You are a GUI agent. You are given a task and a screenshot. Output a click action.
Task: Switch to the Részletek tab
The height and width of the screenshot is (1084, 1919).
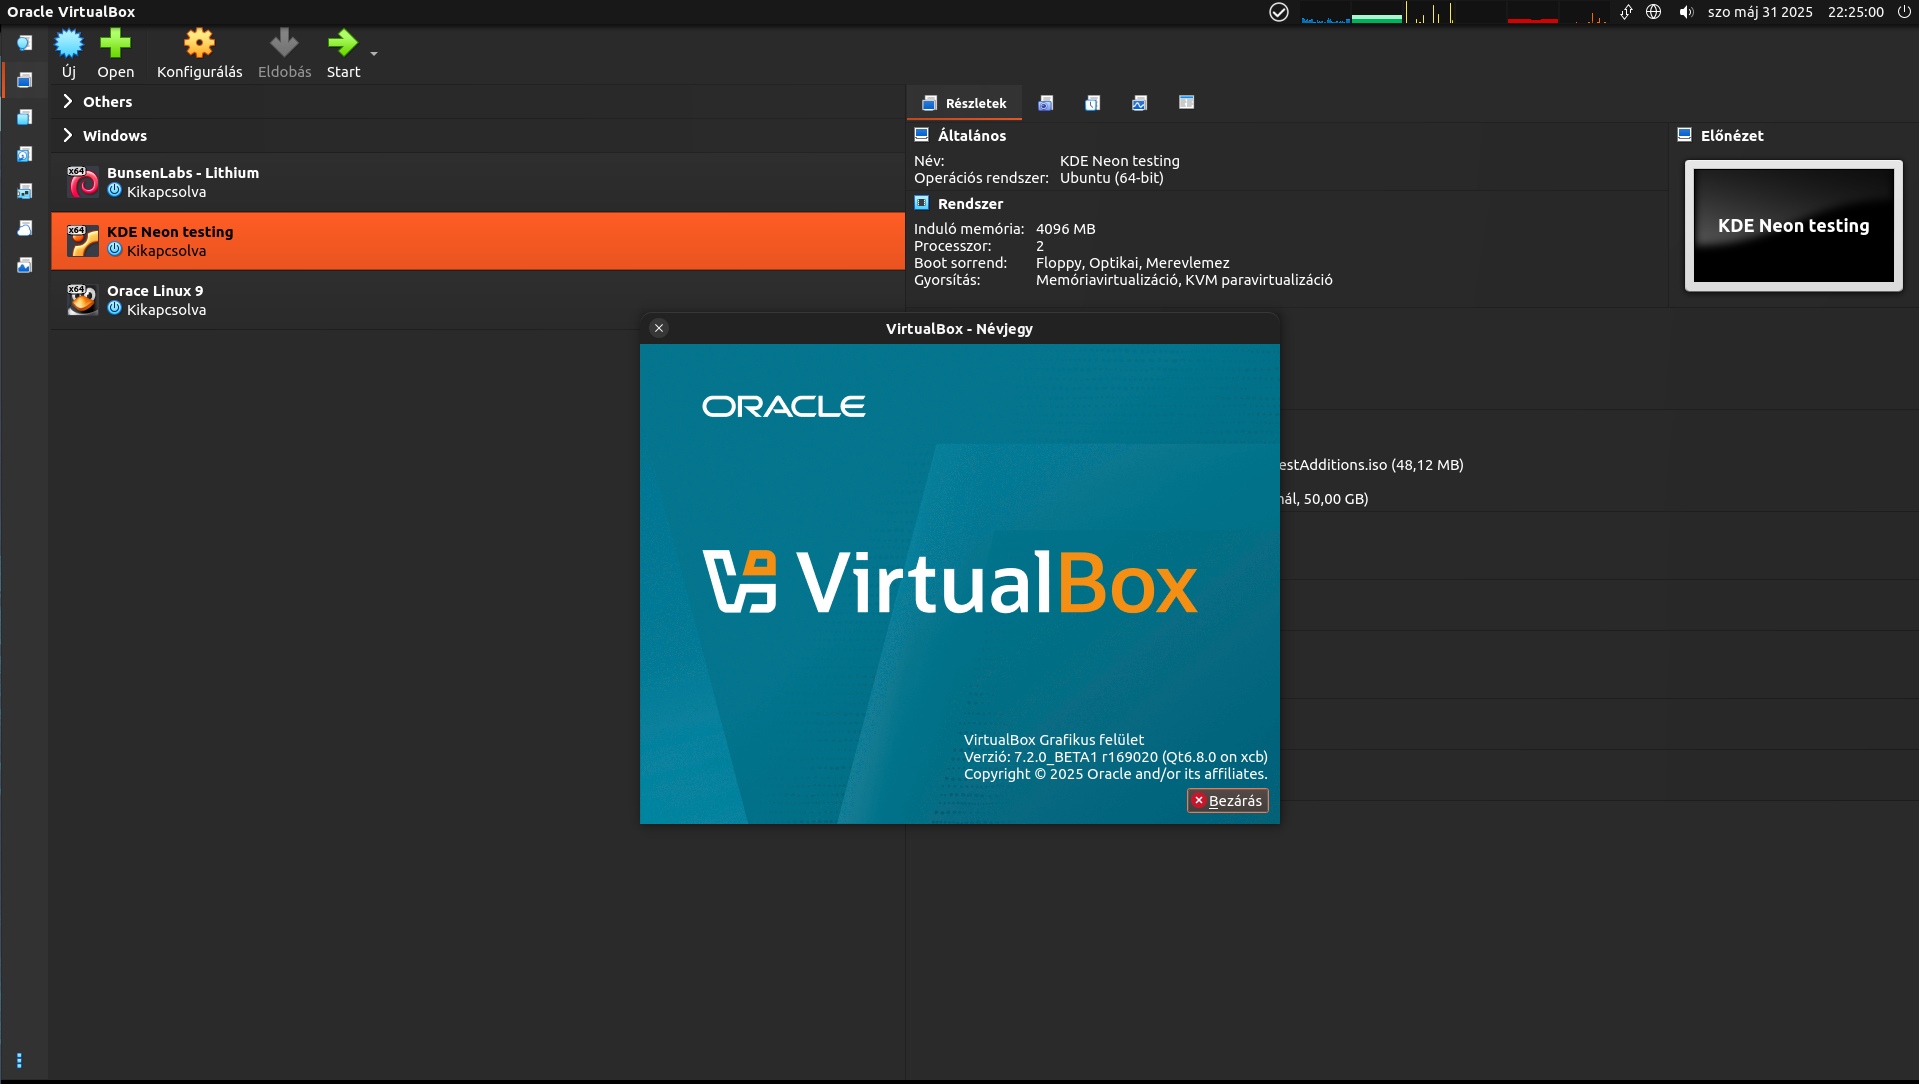(964, 103)
